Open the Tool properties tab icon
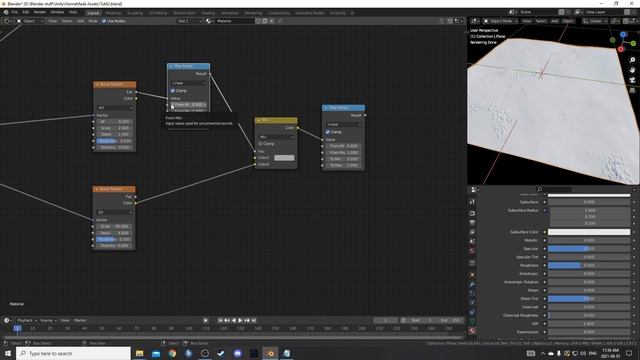640x360 pixels. pos(472,201)
